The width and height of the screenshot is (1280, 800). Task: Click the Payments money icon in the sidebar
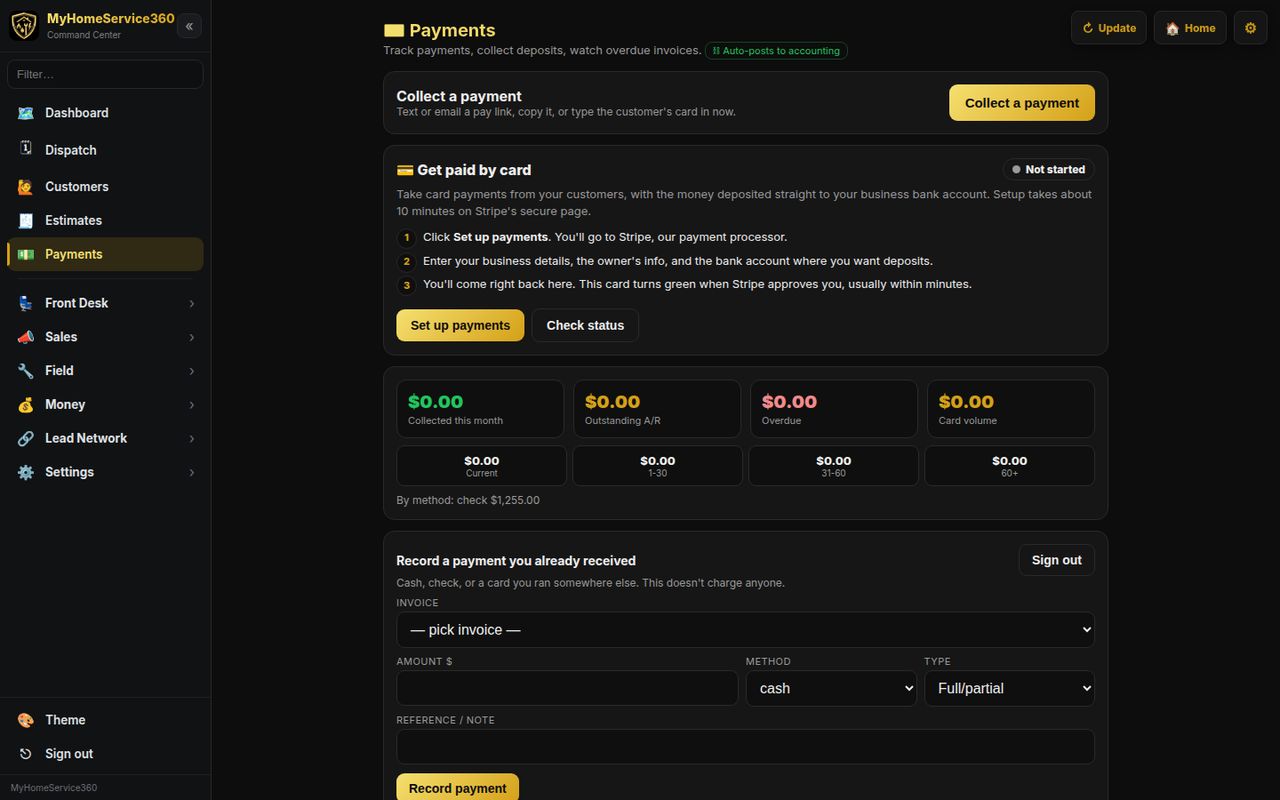click(x=26, y=254)
